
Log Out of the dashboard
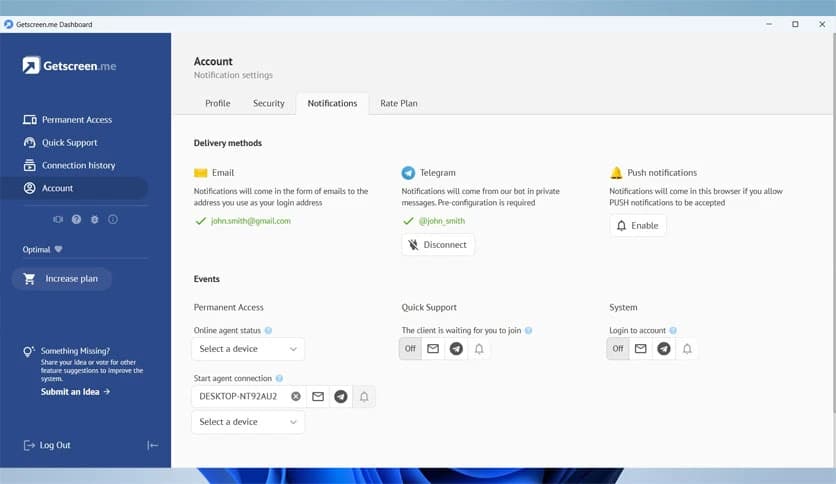[47, 445]
